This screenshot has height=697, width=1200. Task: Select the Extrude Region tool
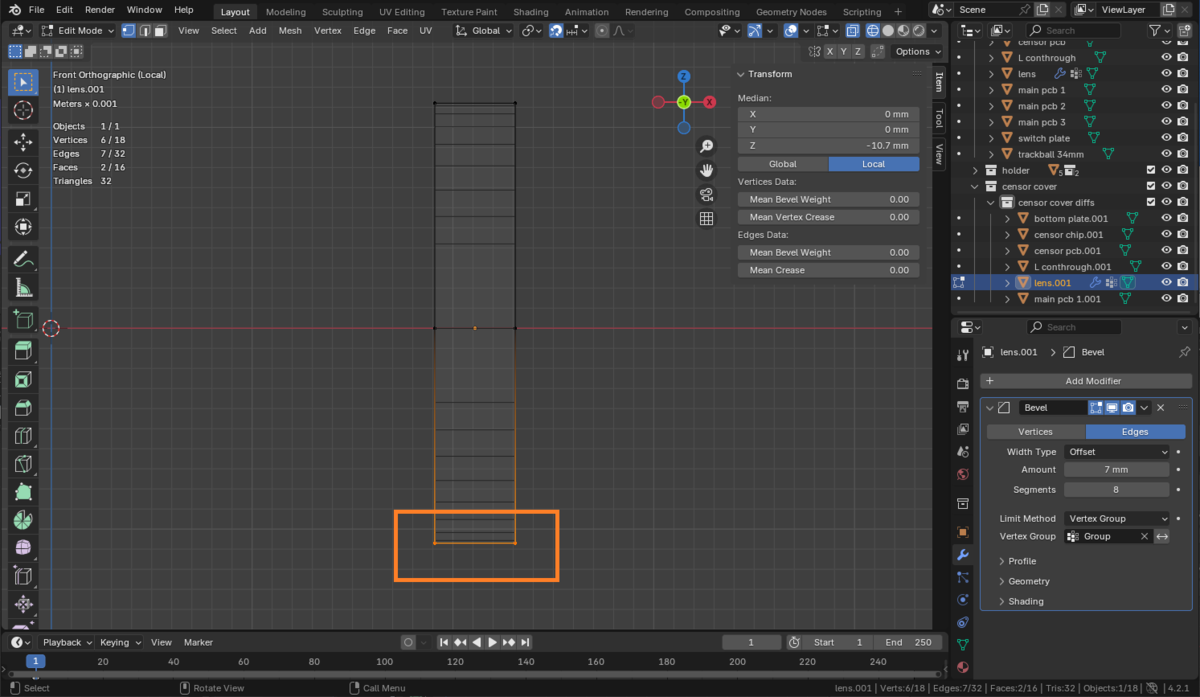point(22,351)
